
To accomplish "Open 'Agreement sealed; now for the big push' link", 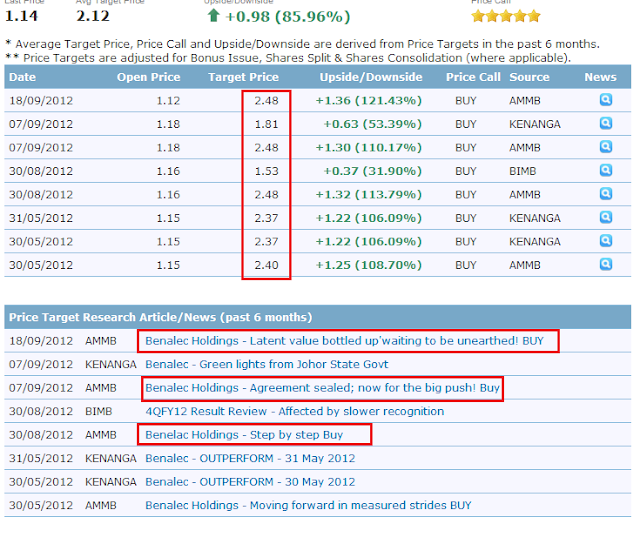I will 322,388.
